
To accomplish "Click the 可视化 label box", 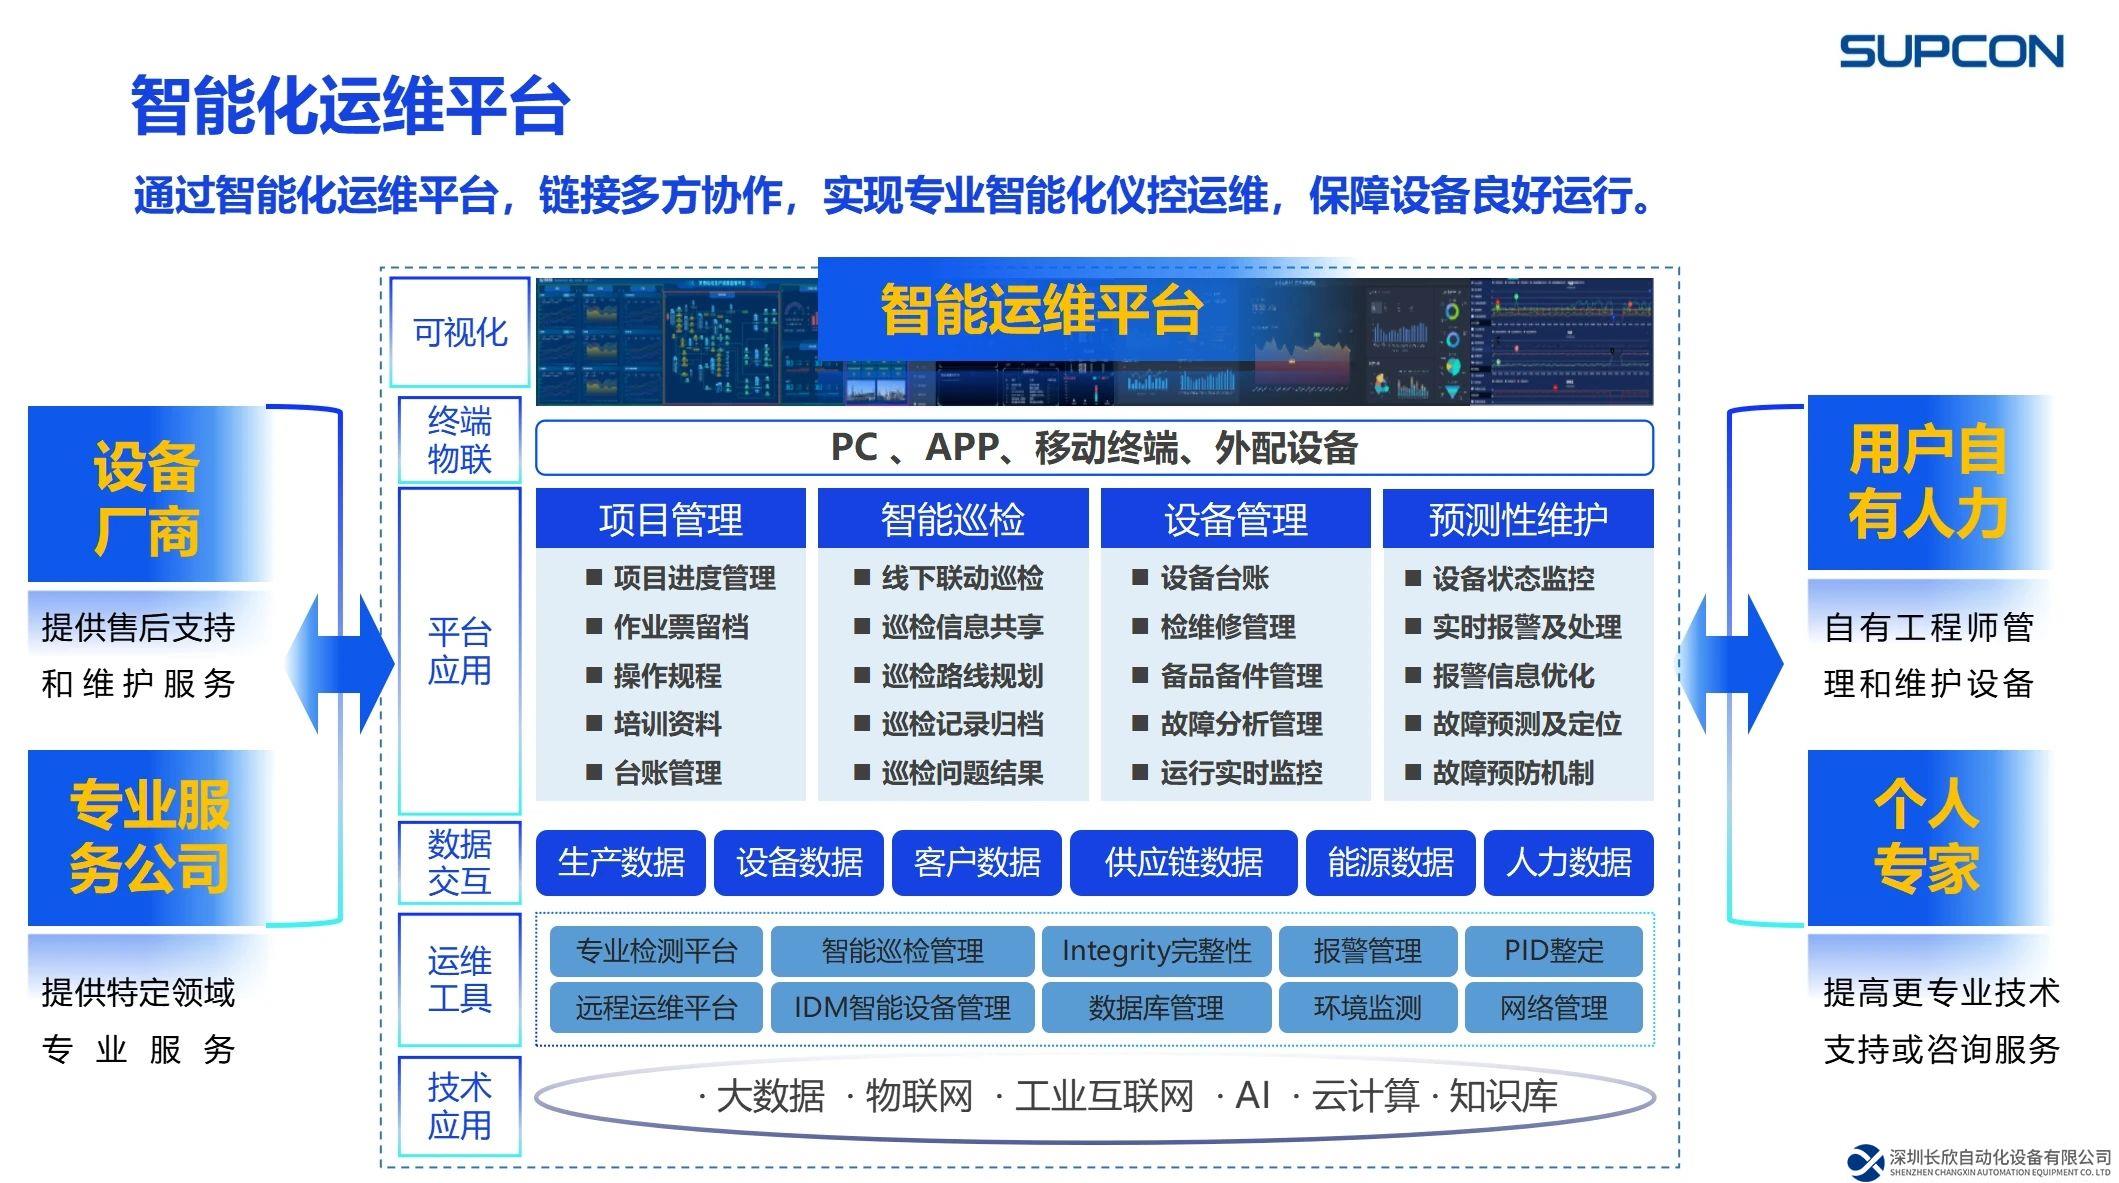I will tap(459, 332).
